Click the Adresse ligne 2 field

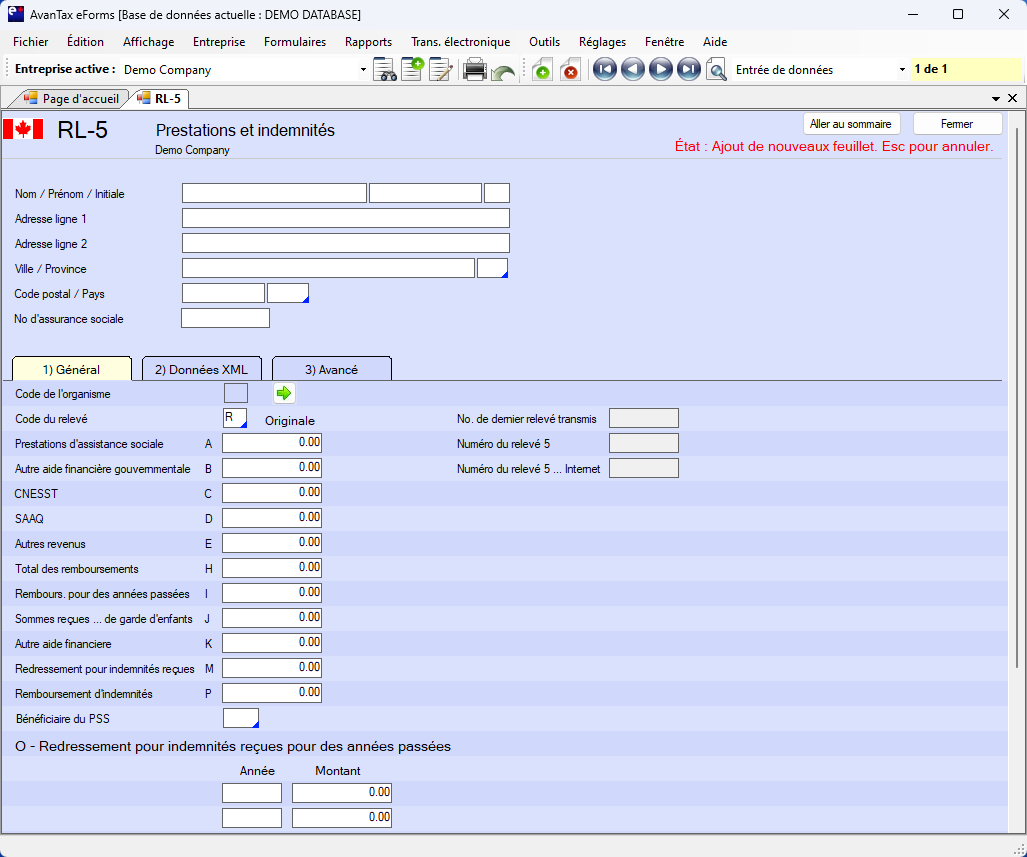coord(346,243)
